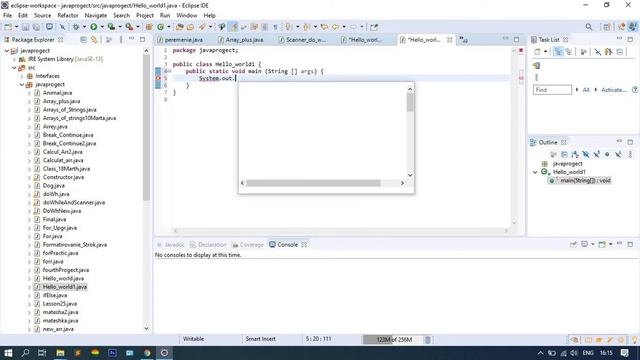
Task: Click Display Selected Console icon
Action: coord(584,244)
